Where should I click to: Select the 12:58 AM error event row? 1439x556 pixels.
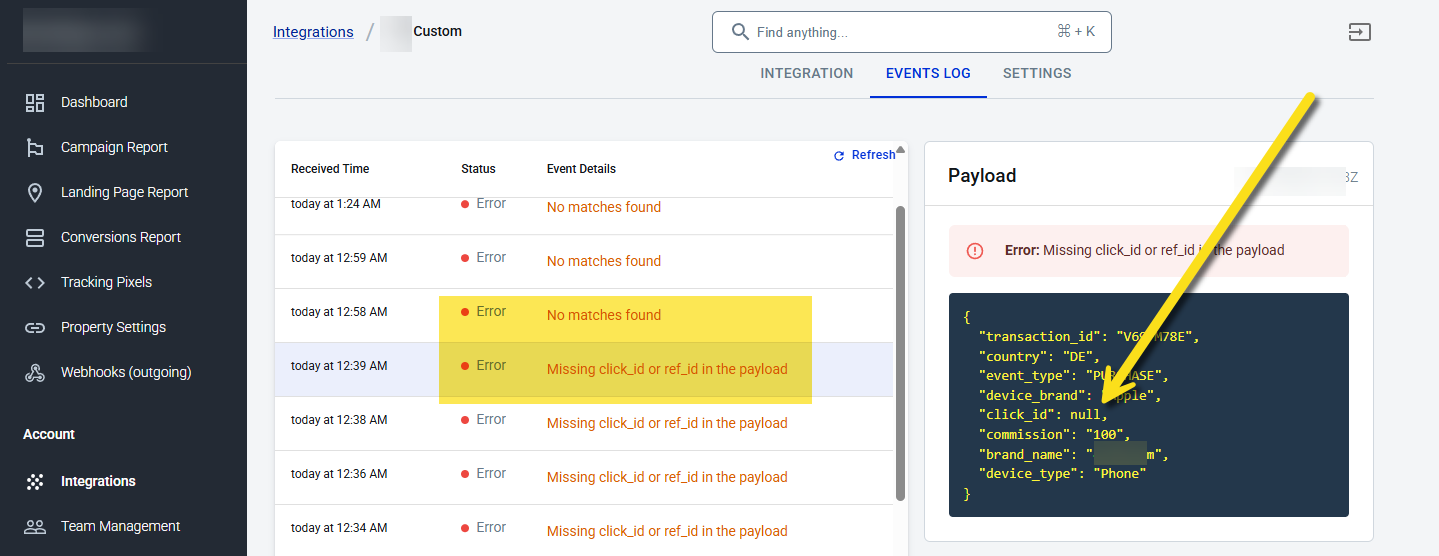tap(584, 316)
